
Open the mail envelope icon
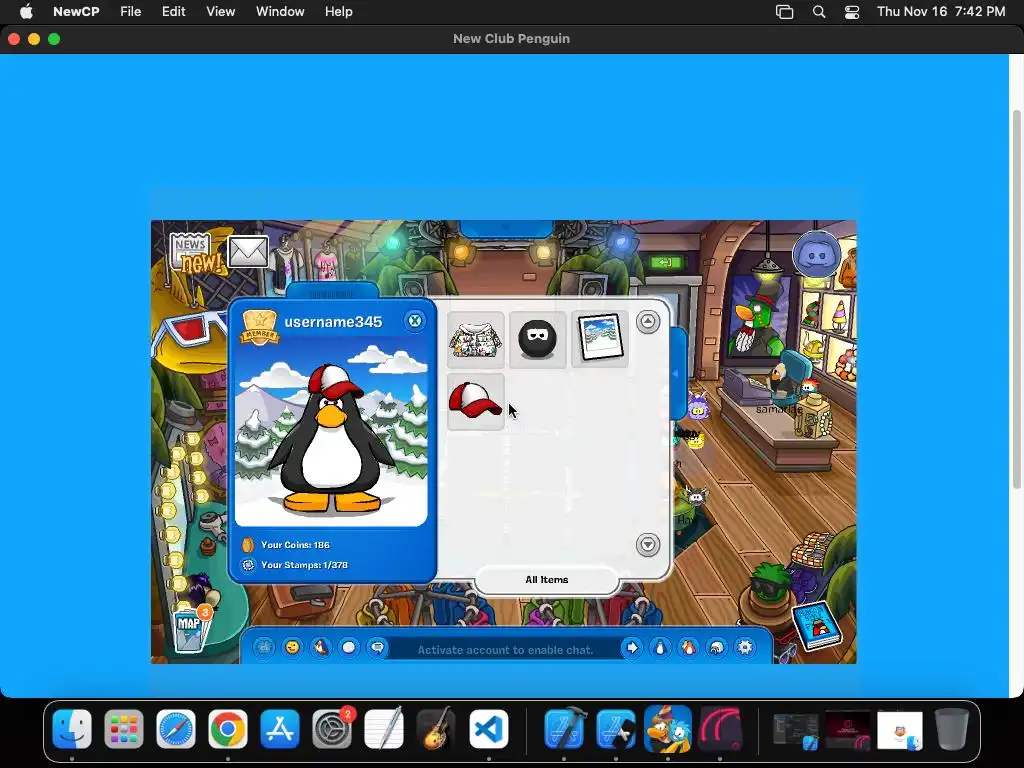tap(248, 251)
